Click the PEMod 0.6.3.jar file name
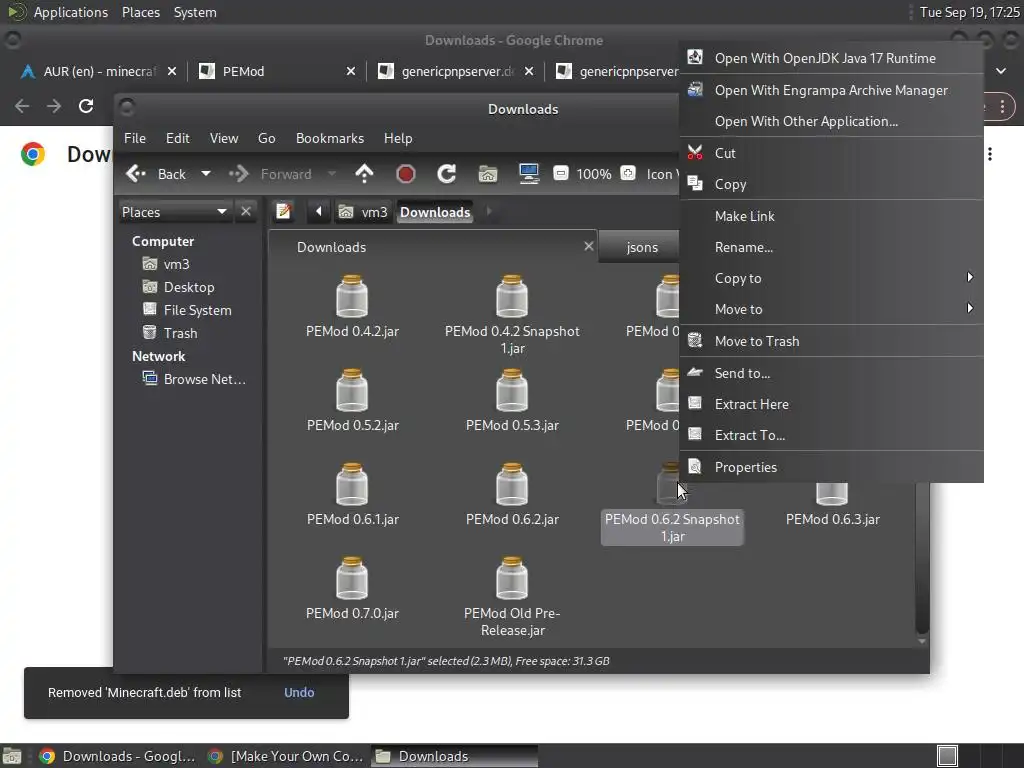 pyautogui.click(x=833, y=519)
